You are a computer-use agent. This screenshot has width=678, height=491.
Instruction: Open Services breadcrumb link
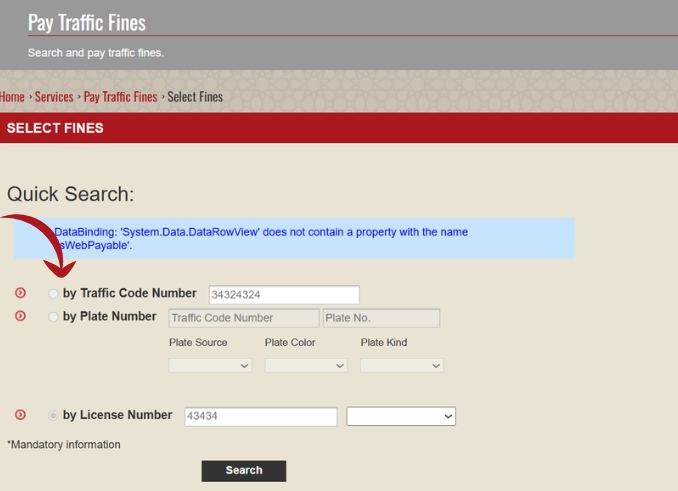[x=54, y=97]
